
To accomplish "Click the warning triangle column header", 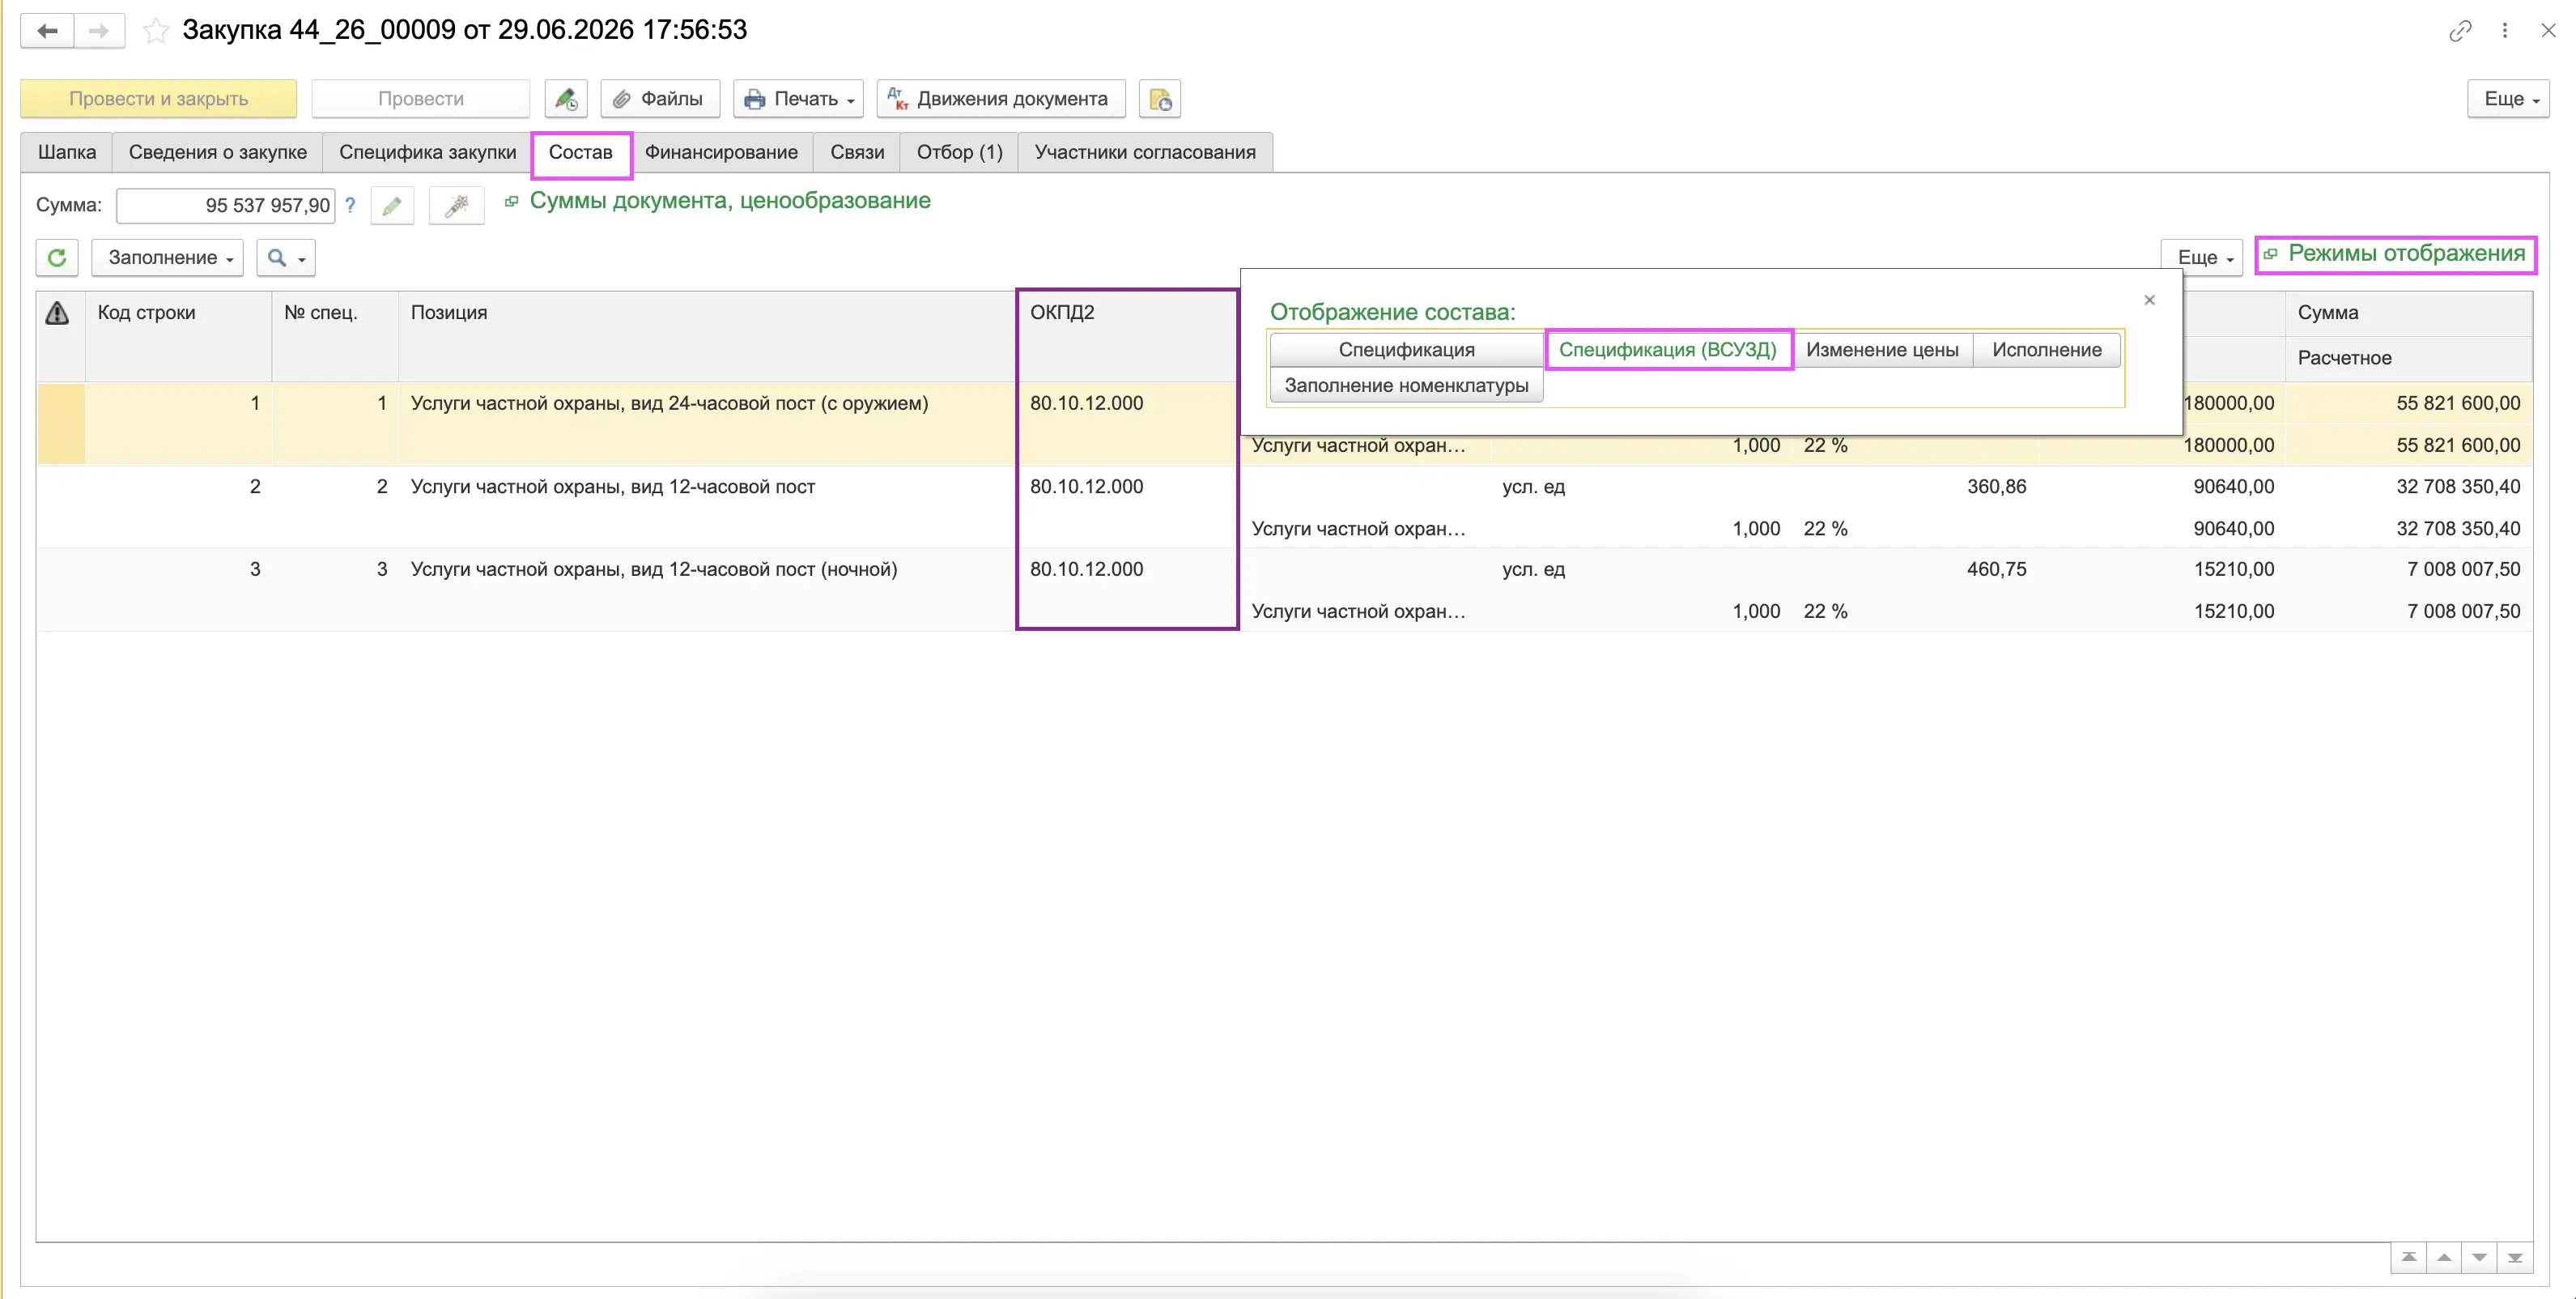I will [x=58, y=313].
